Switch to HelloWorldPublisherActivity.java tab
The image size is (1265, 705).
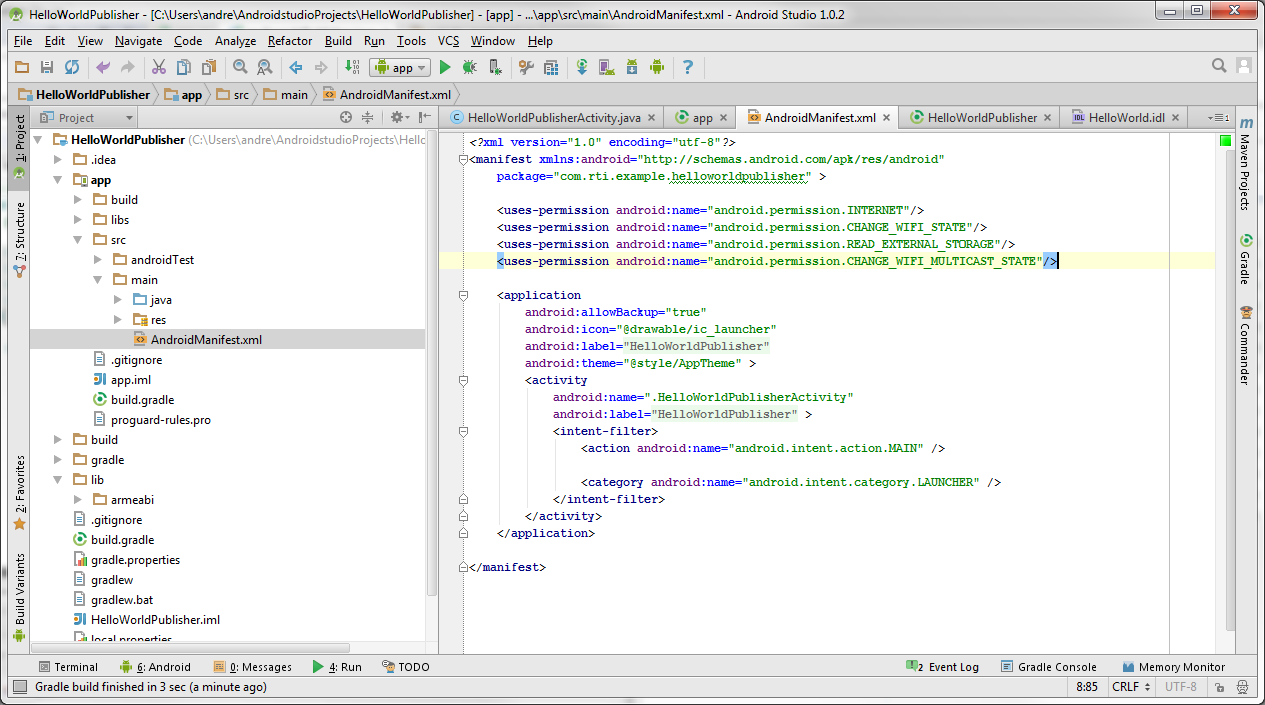[554, 117]
